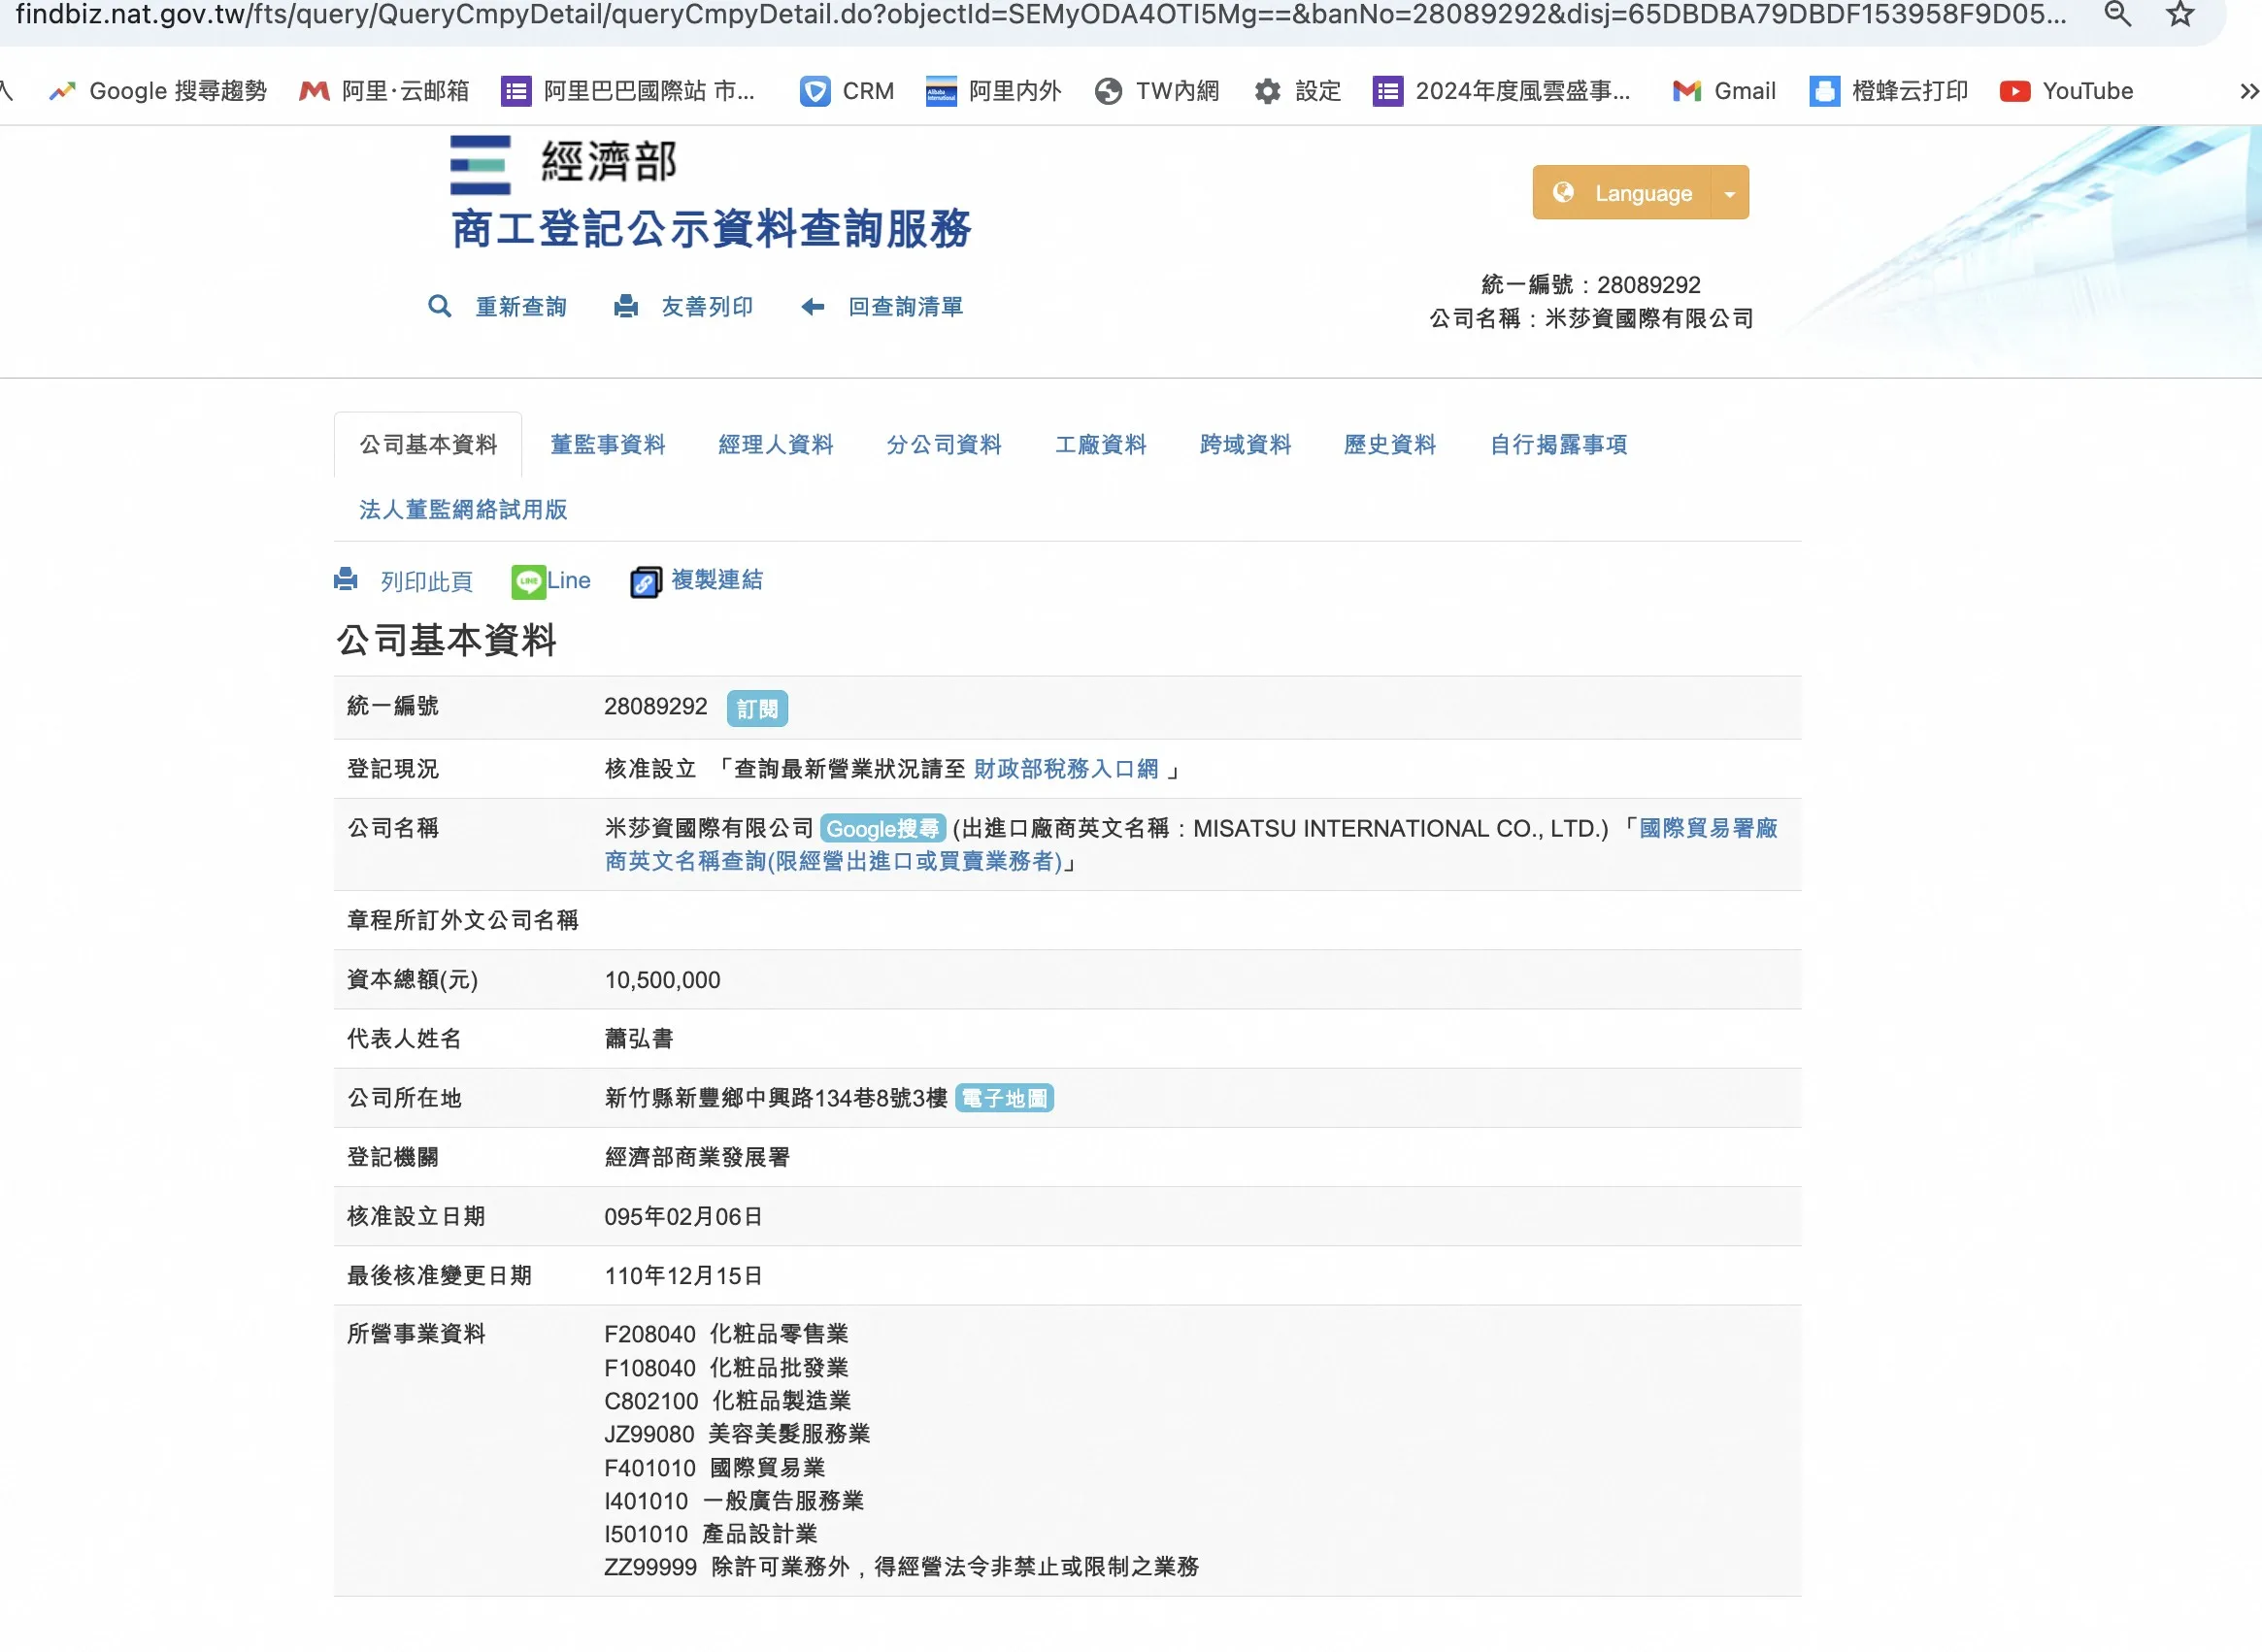Click the 重新查詢 search icon
Viewport: 2262px width, 1652px height.
(439, 306)
